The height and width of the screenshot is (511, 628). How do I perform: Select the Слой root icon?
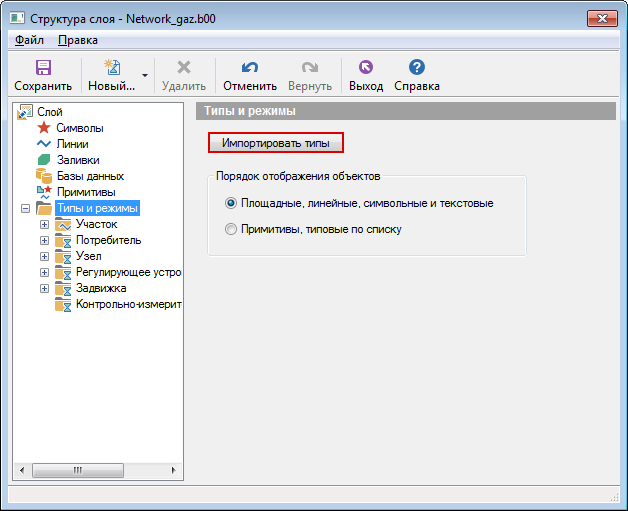pos(25,112)
